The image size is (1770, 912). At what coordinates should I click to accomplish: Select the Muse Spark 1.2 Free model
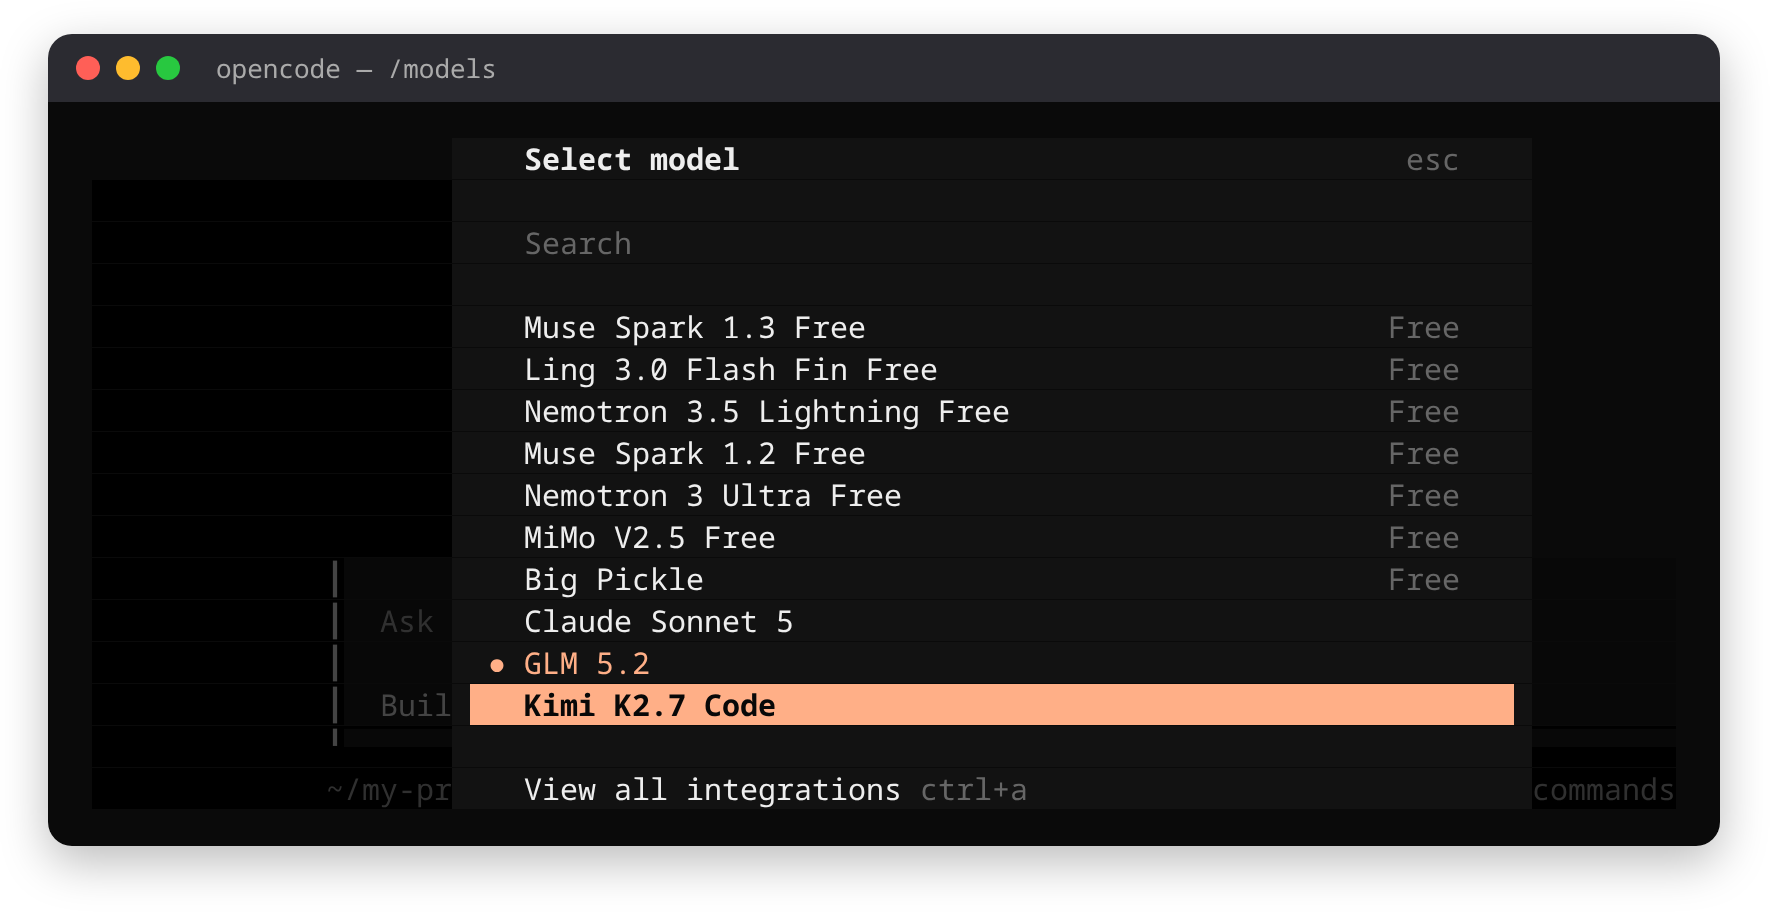tap(991, 453)
